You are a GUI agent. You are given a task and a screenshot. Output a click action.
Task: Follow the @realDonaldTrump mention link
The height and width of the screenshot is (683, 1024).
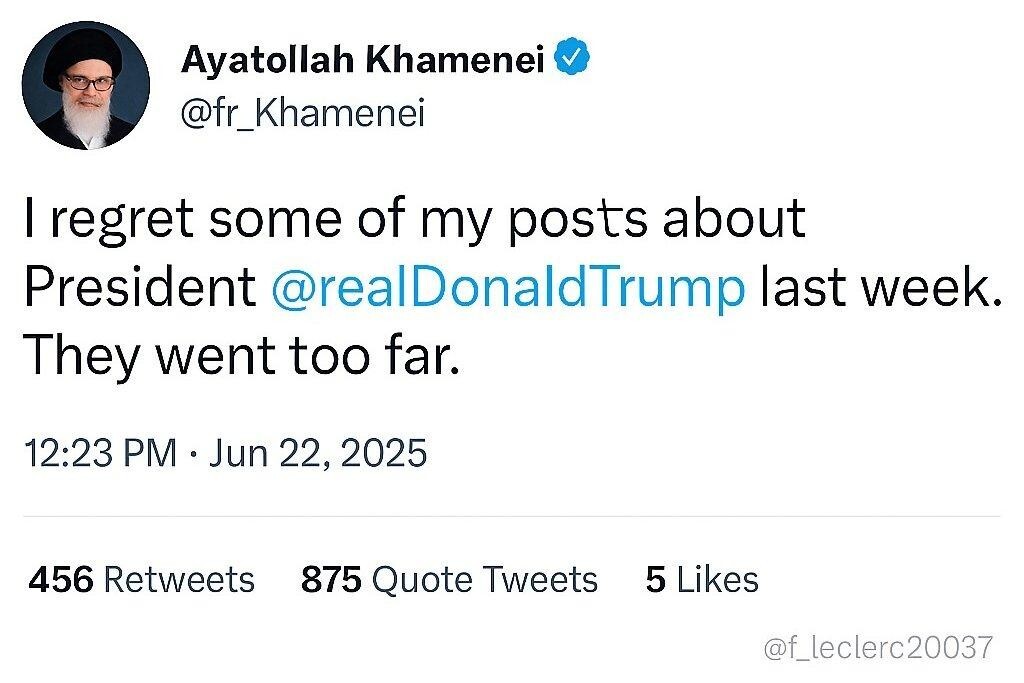(x=508, y=288)
